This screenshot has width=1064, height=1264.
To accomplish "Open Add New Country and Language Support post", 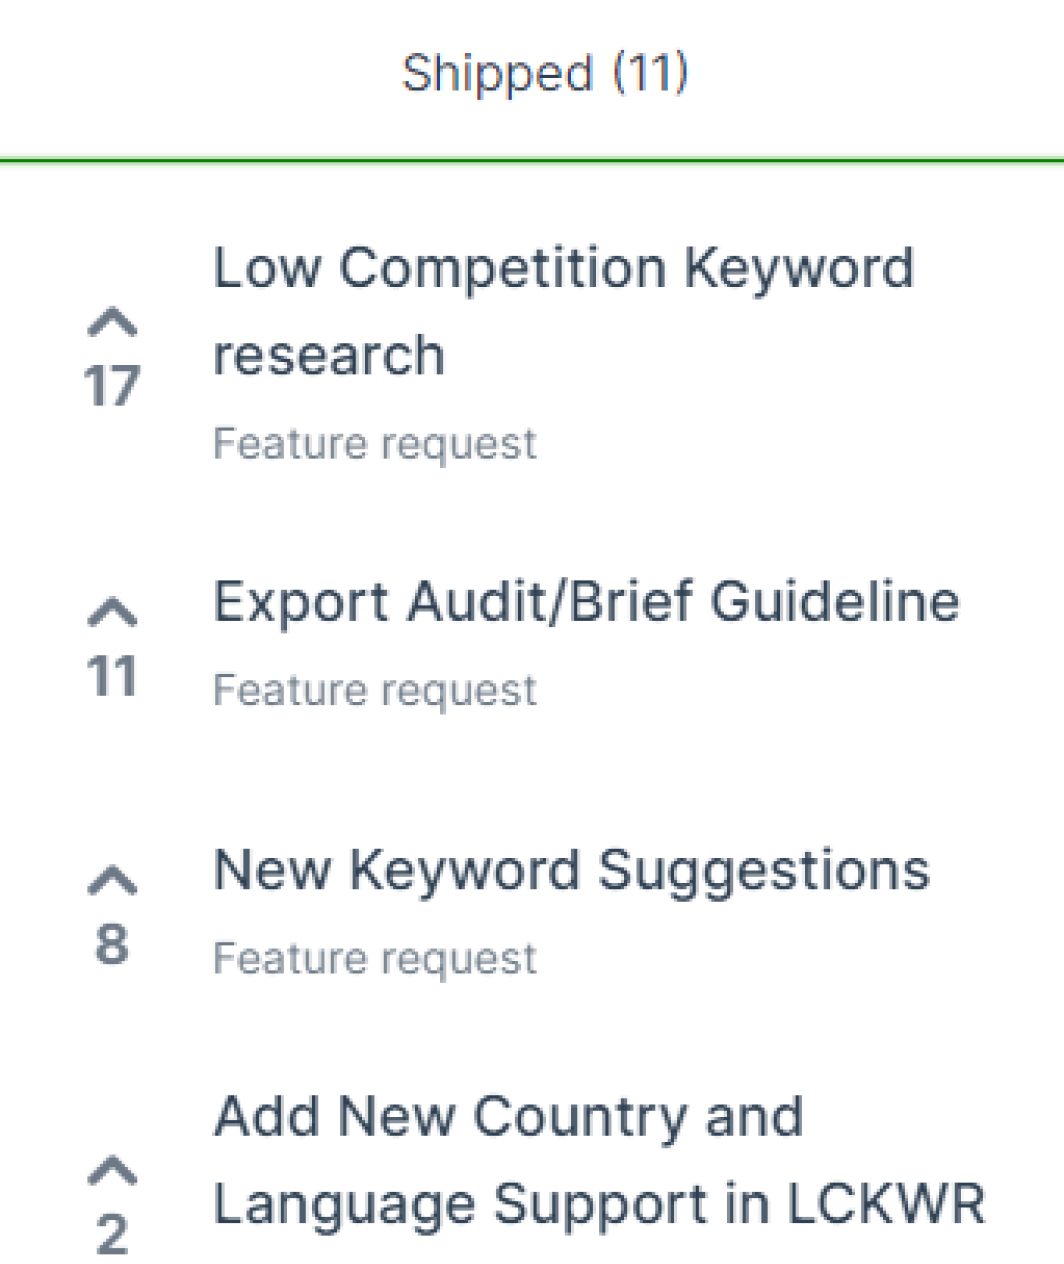I will click(508, 1116).
